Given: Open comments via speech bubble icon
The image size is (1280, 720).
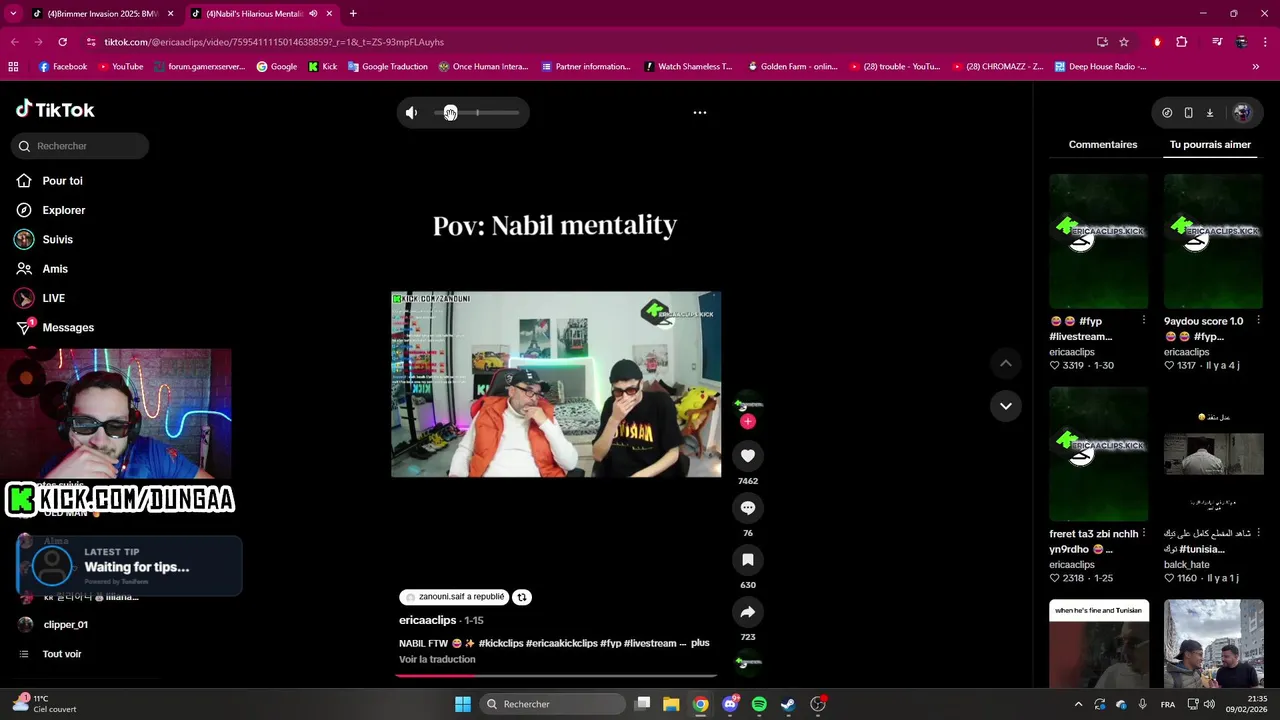Looking at the screenshot, I should [747, 508].
